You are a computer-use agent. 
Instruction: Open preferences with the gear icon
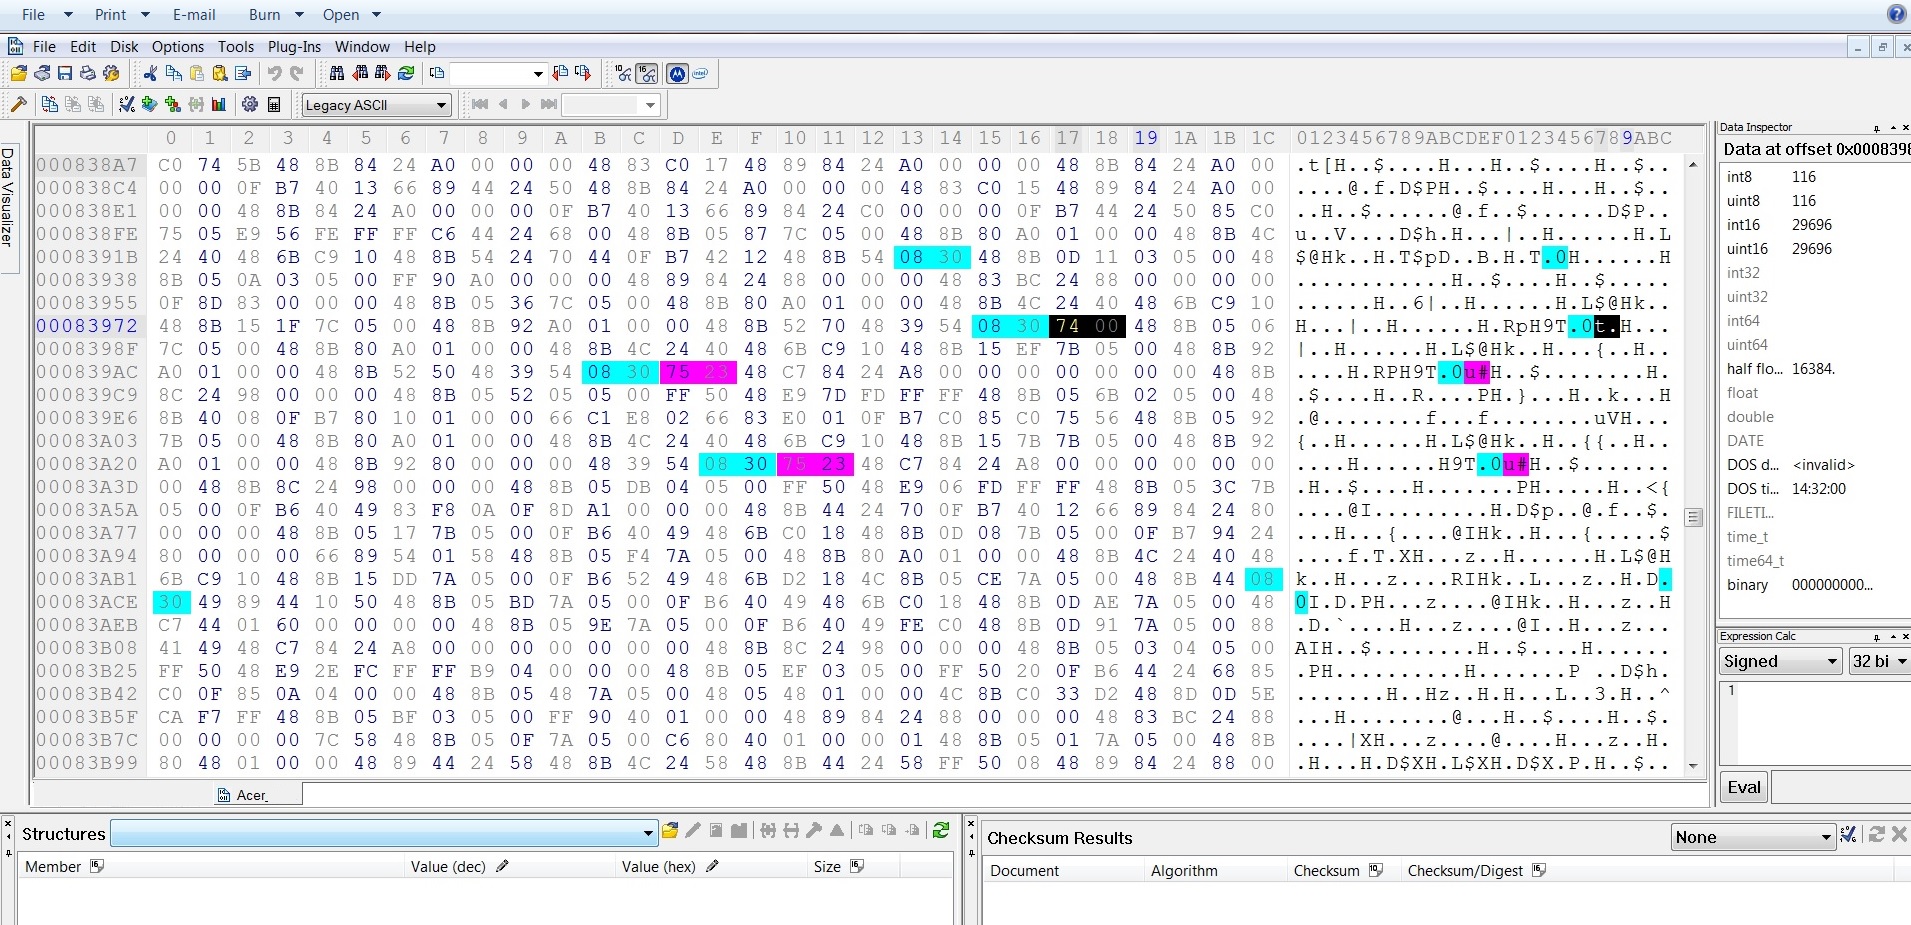[250, 104]
